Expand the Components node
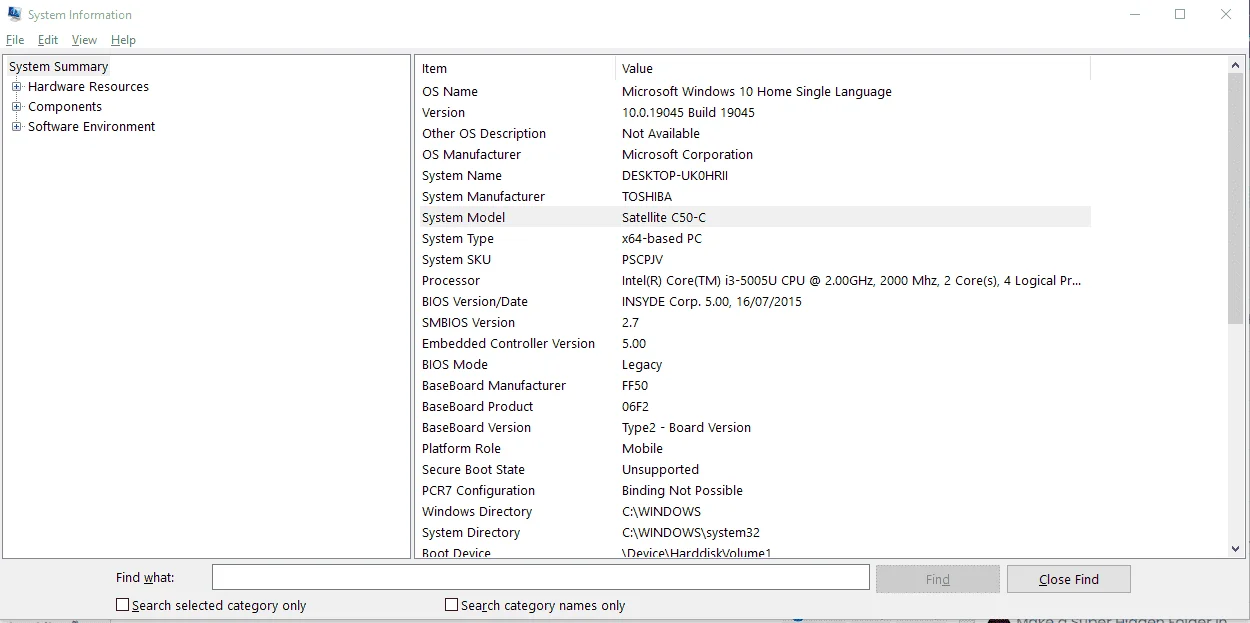This screenshot has height=623, width=1250. [x=16, y=107]
